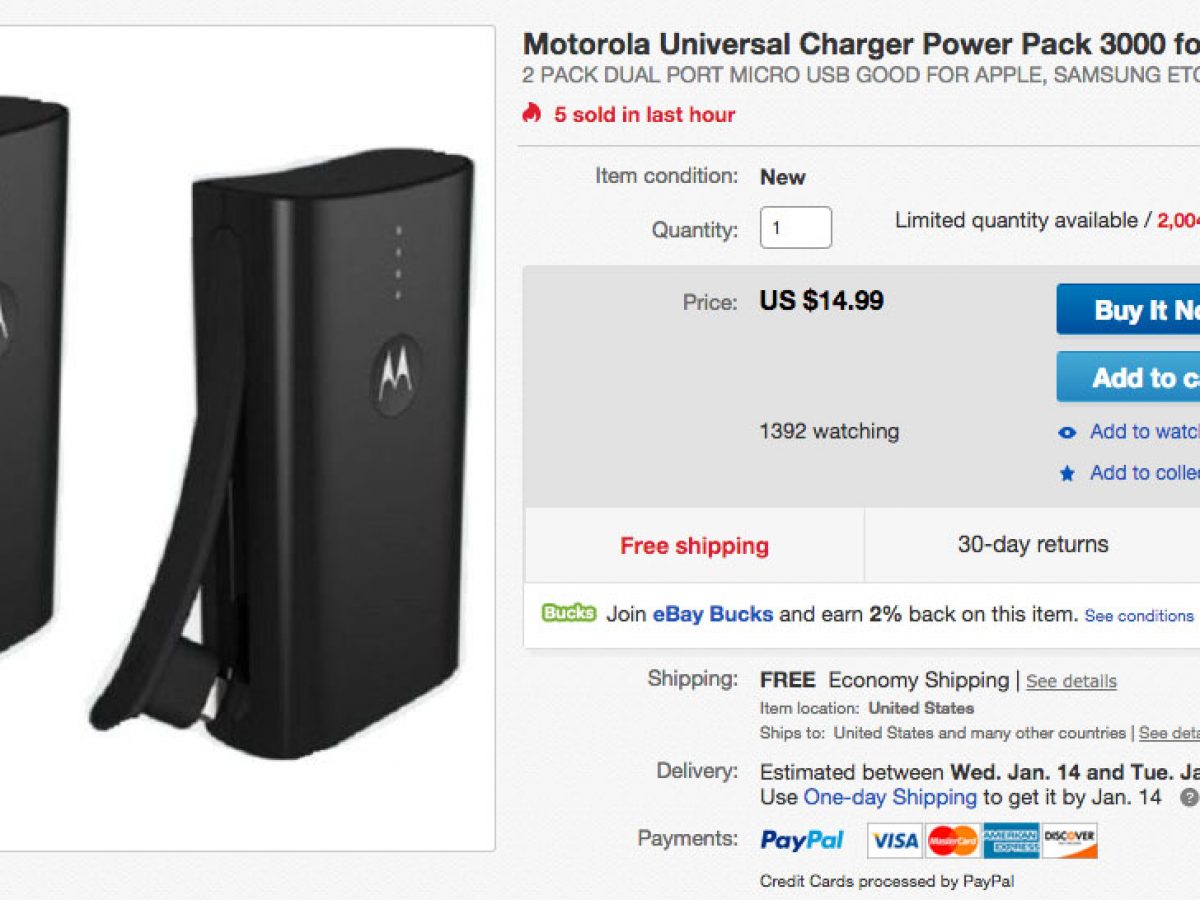
Task: Click the Quantity input field
Action: point(795,228)
